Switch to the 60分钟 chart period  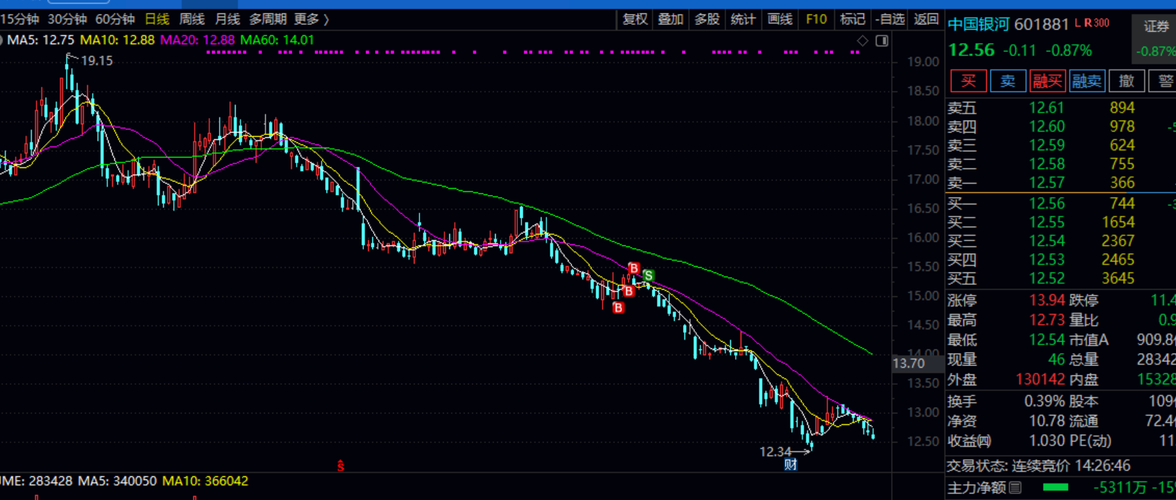tap(115, 19)
